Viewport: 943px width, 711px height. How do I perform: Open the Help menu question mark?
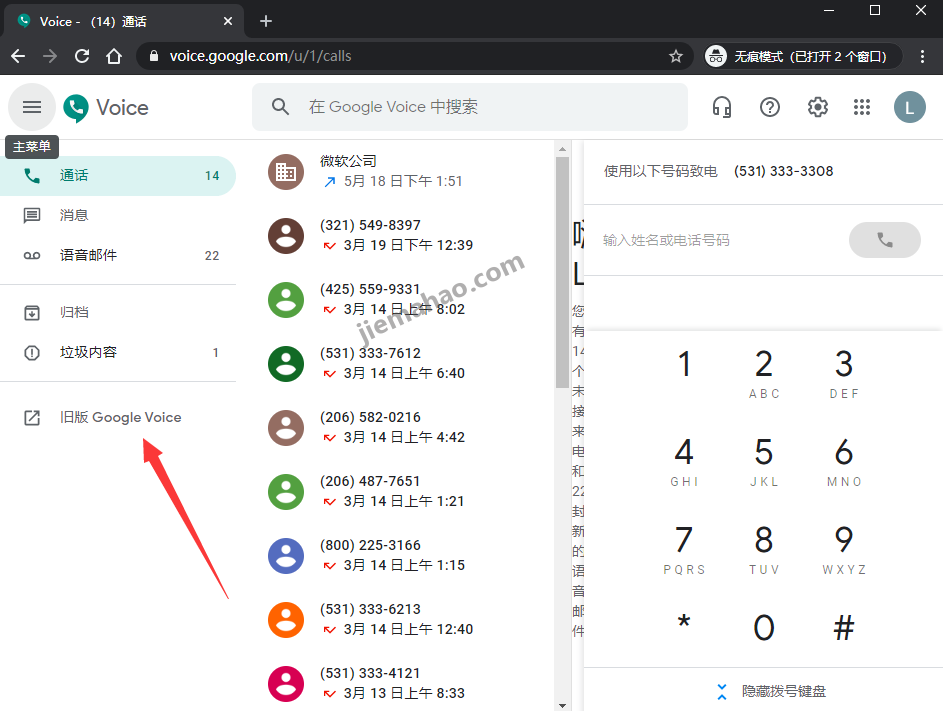coord(770,106)
